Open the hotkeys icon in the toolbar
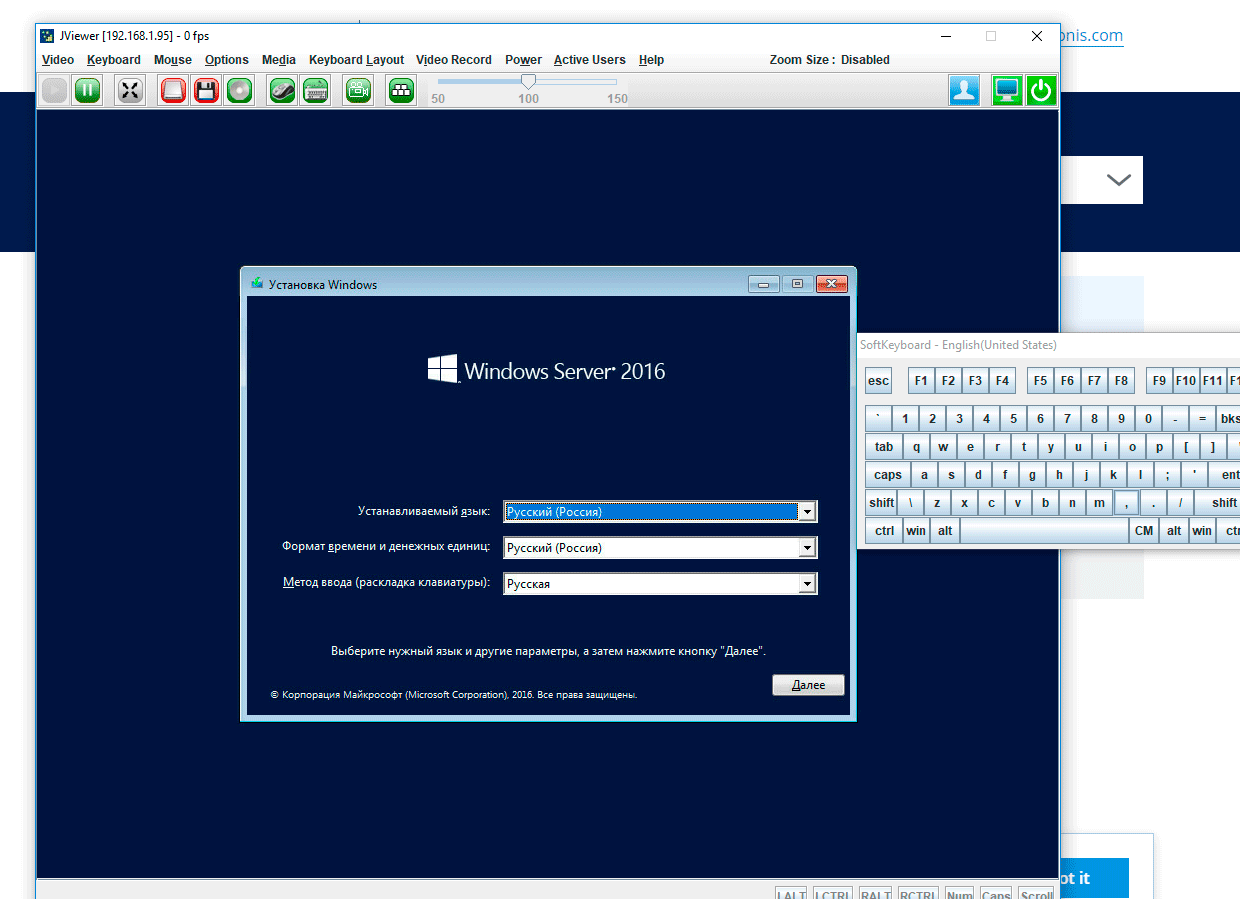1240x899 pixels. pos(401,90)
